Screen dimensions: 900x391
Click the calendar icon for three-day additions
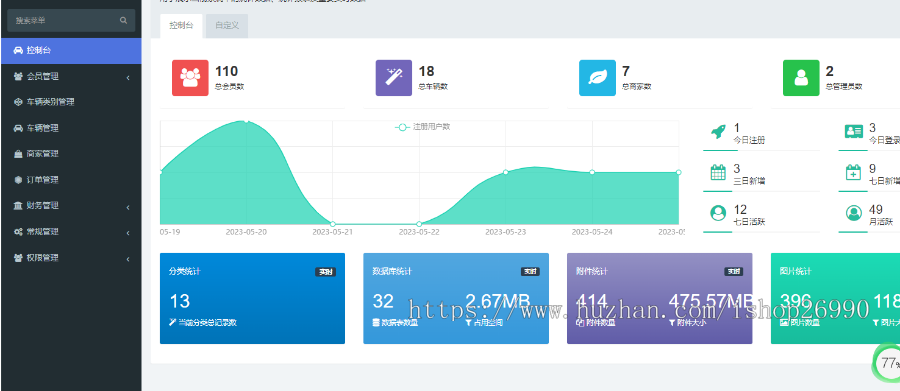click(x=718, y=172)
